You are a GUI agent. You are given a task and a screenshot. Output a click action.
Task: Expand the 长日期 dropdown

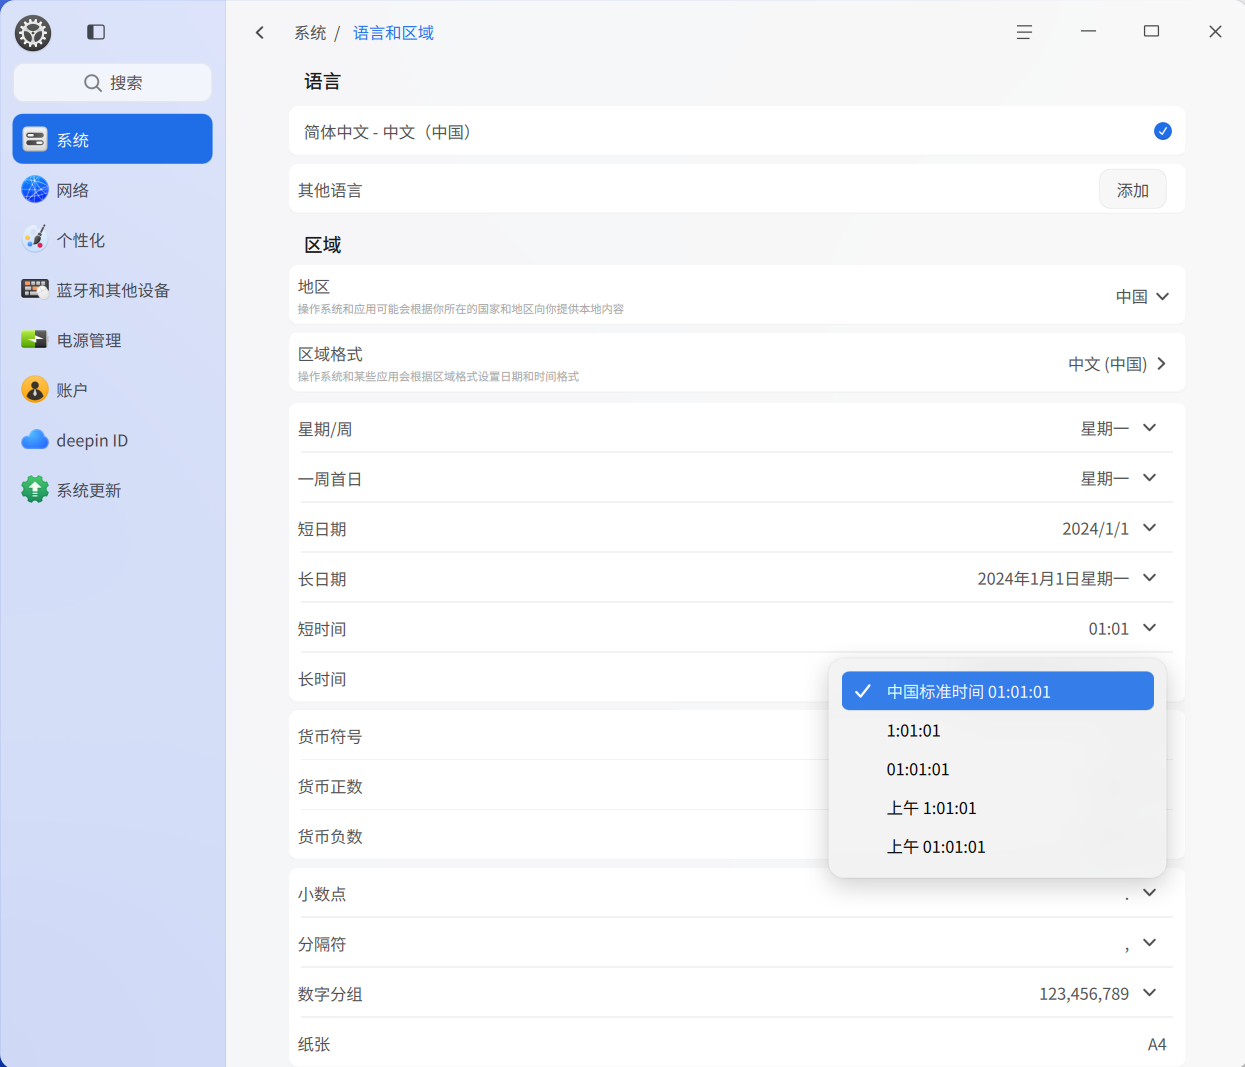(x=1150, y=578)
